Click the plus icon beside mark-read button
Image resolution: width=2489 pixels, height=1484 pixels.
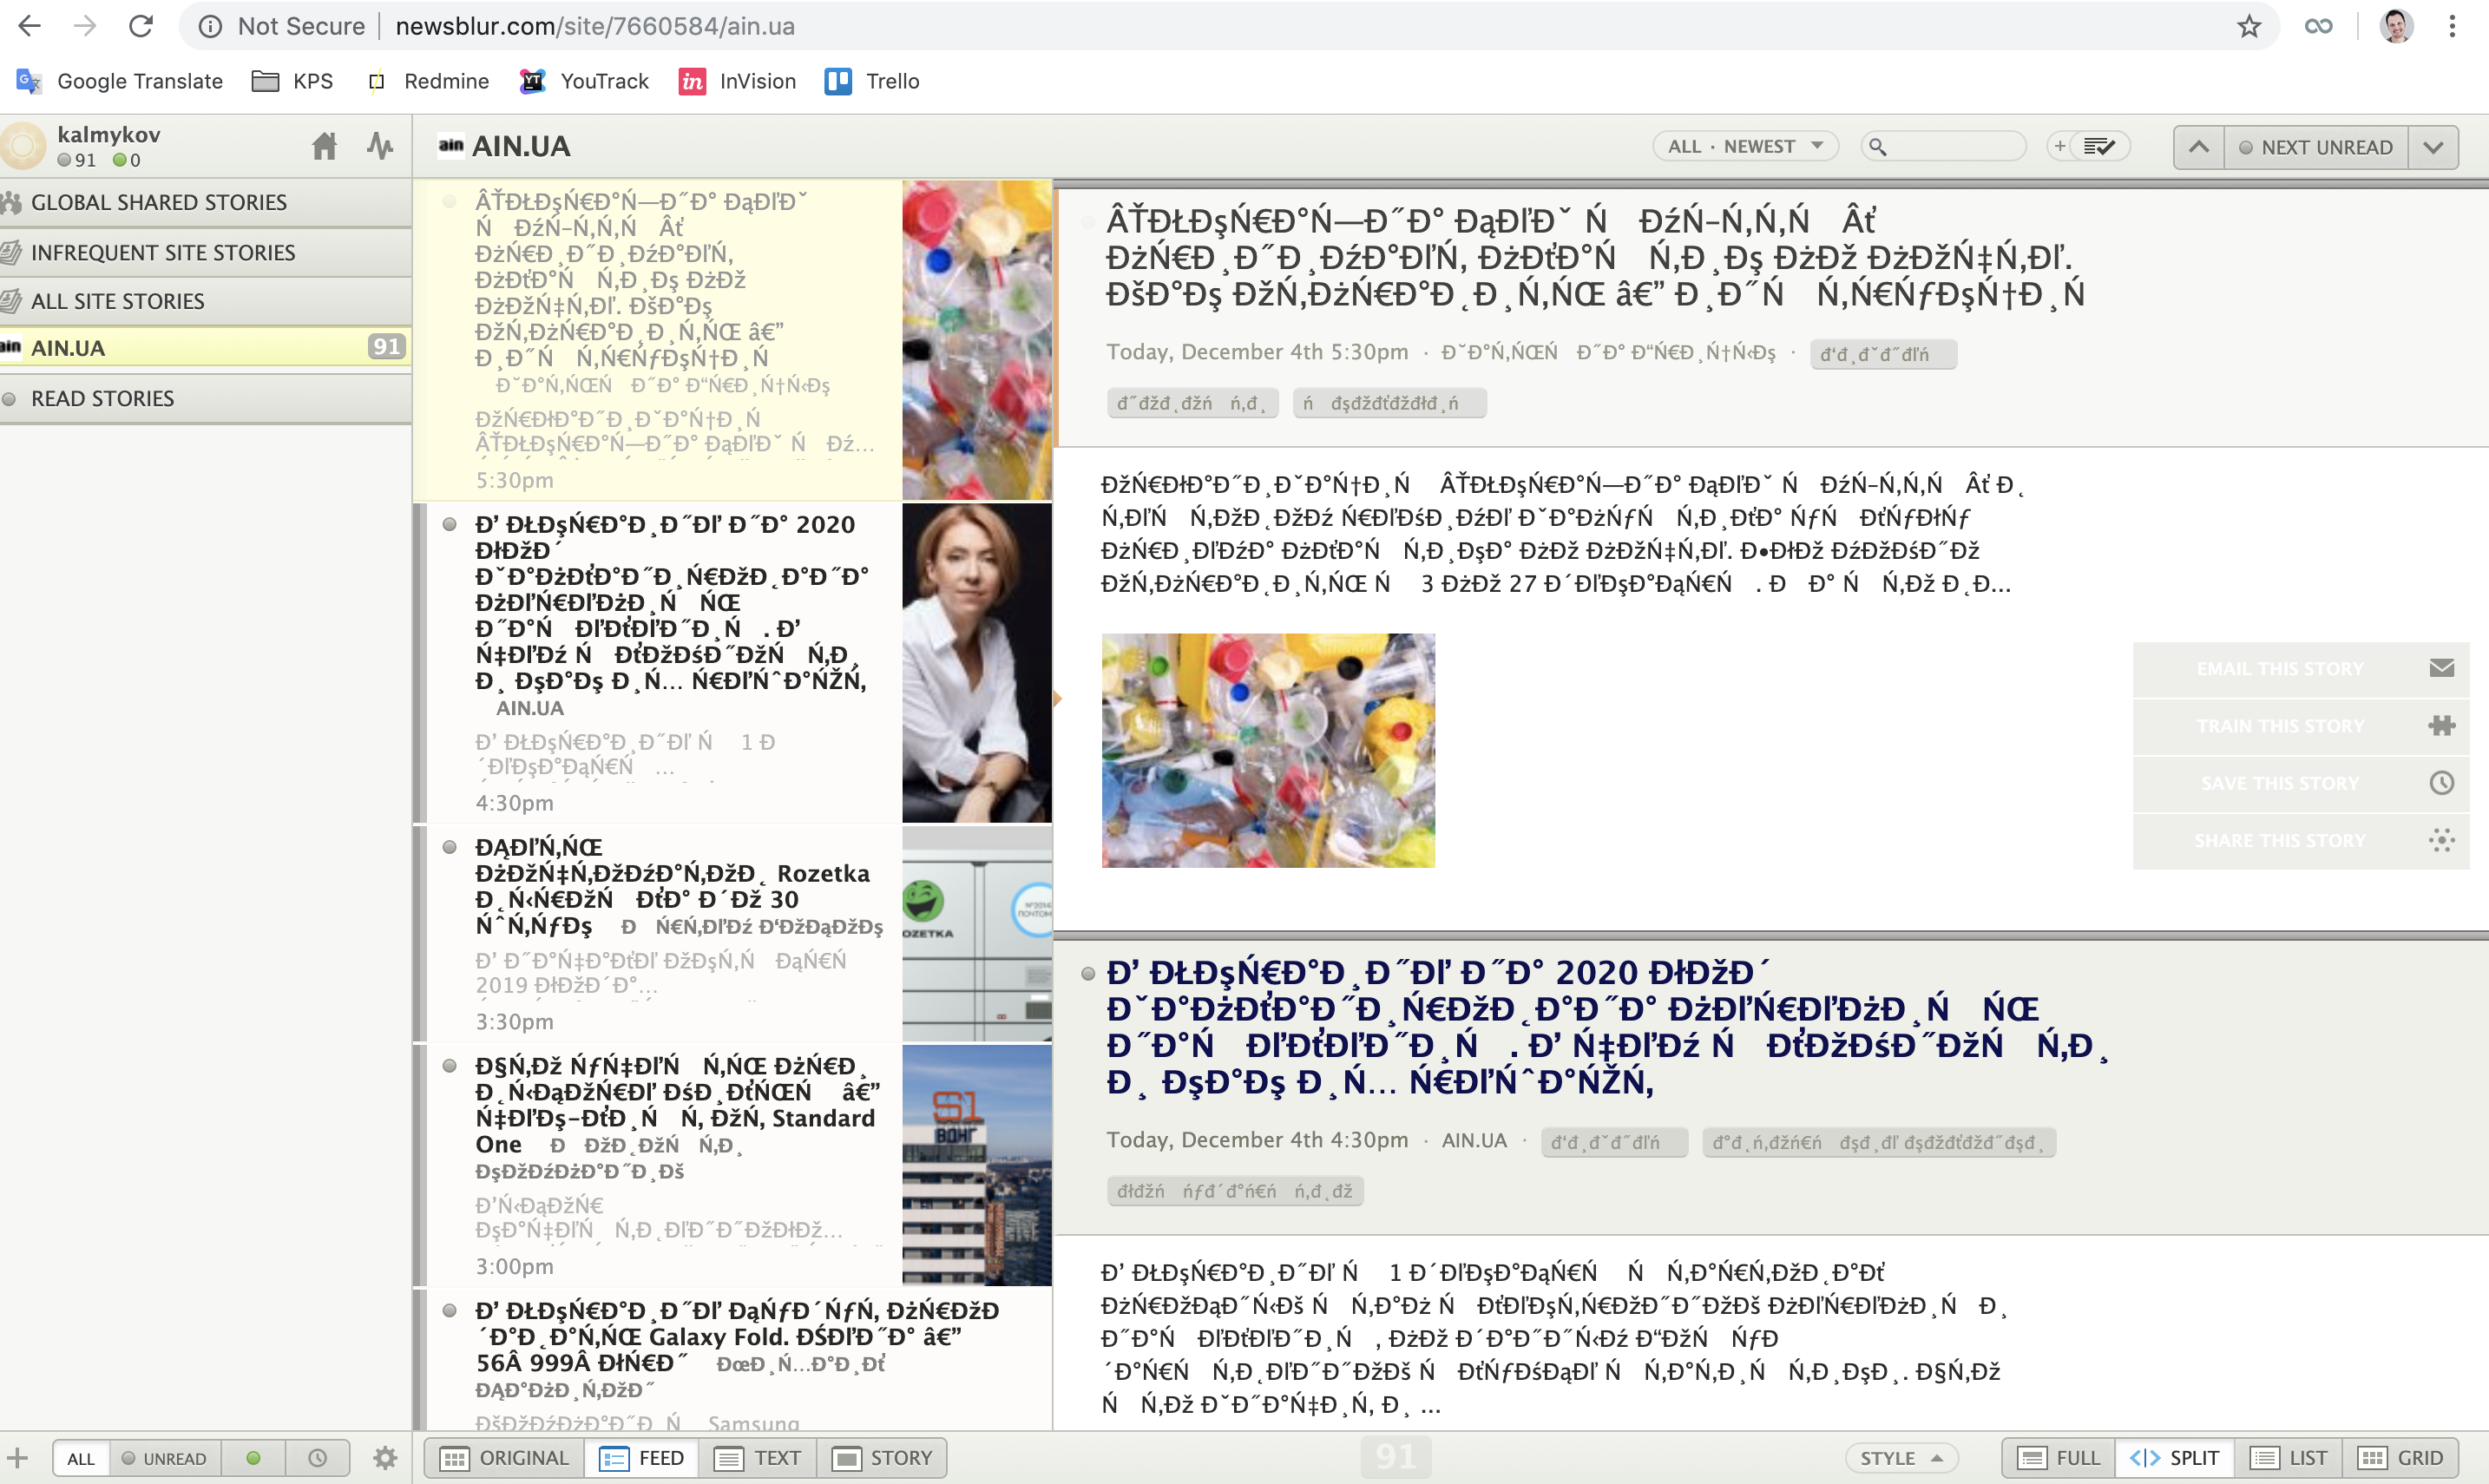(2059, 147)
